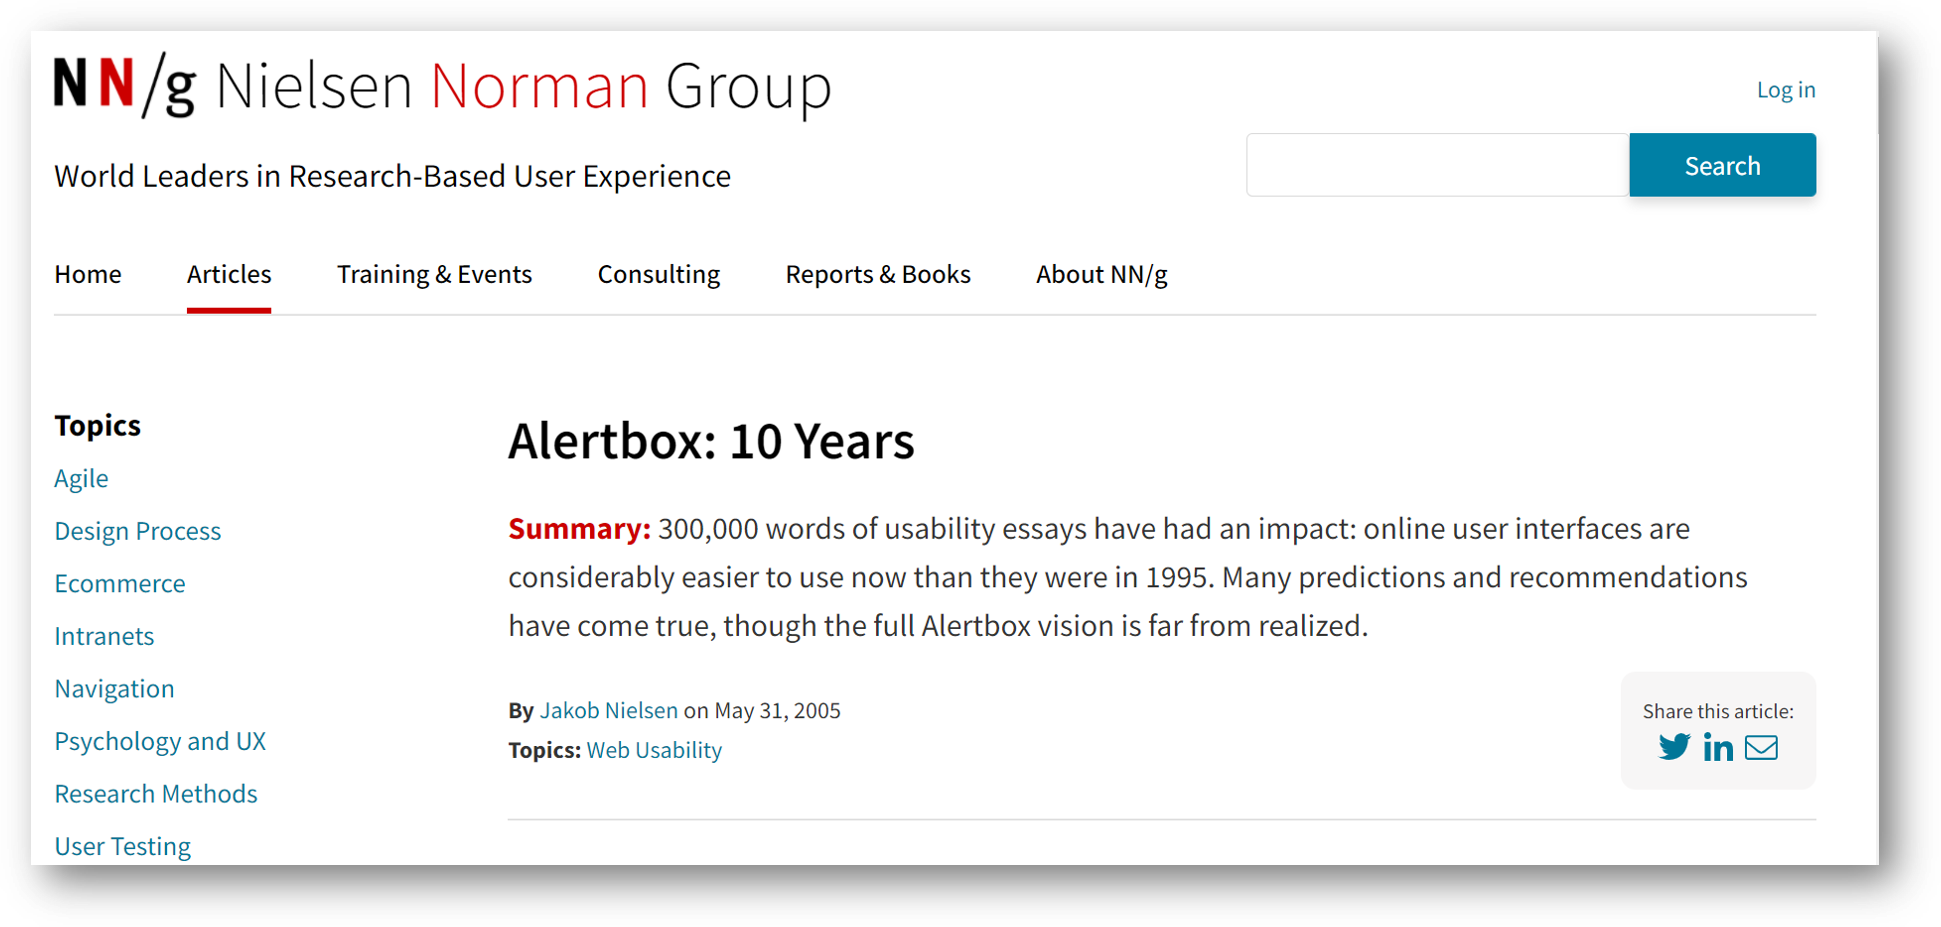Open Reports & Books
1941x927 pixels.
878,274
